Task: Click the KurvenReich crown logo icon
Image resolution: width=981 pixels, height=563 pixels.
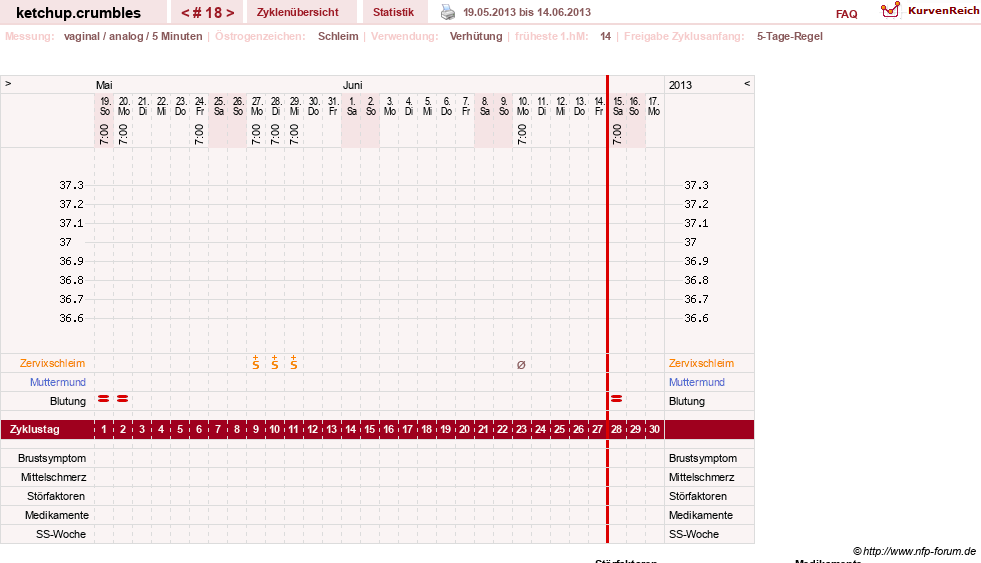Action: [890, 9]
